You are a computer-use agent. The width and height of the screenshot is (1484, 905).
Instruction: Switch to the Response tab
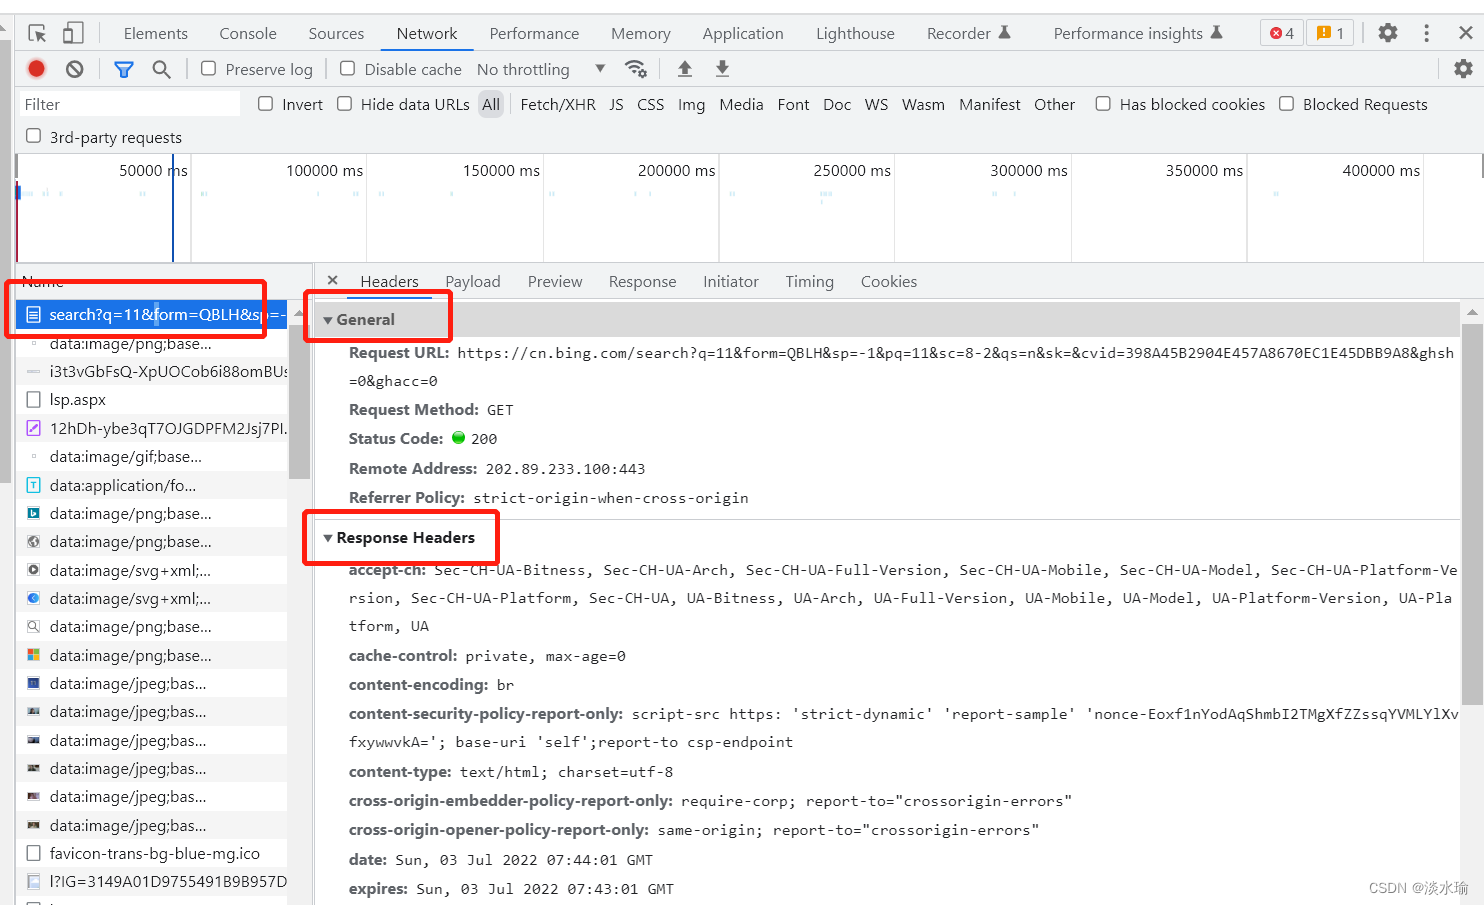[642, 282]
